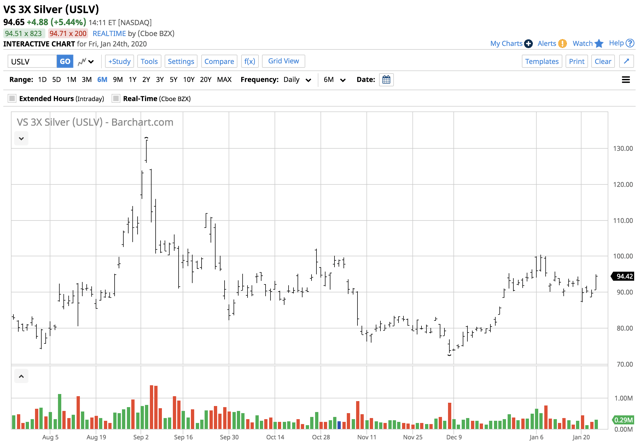Click the VS 3X Silver (USLV) title

(x=51, y=9)
